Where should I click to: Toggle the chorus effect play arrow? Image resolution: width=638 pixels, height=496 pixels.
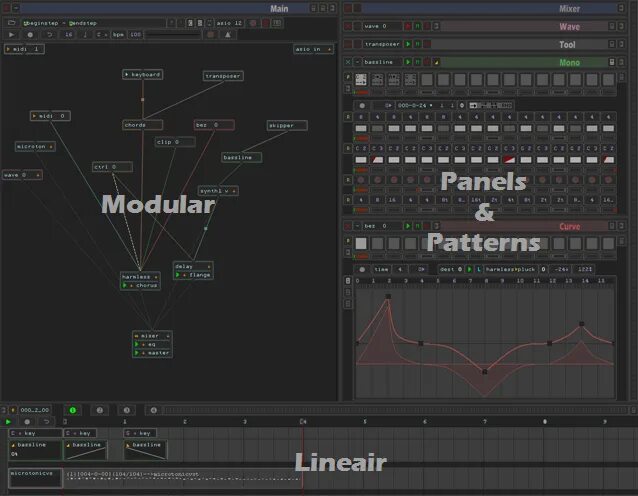click(x=125, y=285)
